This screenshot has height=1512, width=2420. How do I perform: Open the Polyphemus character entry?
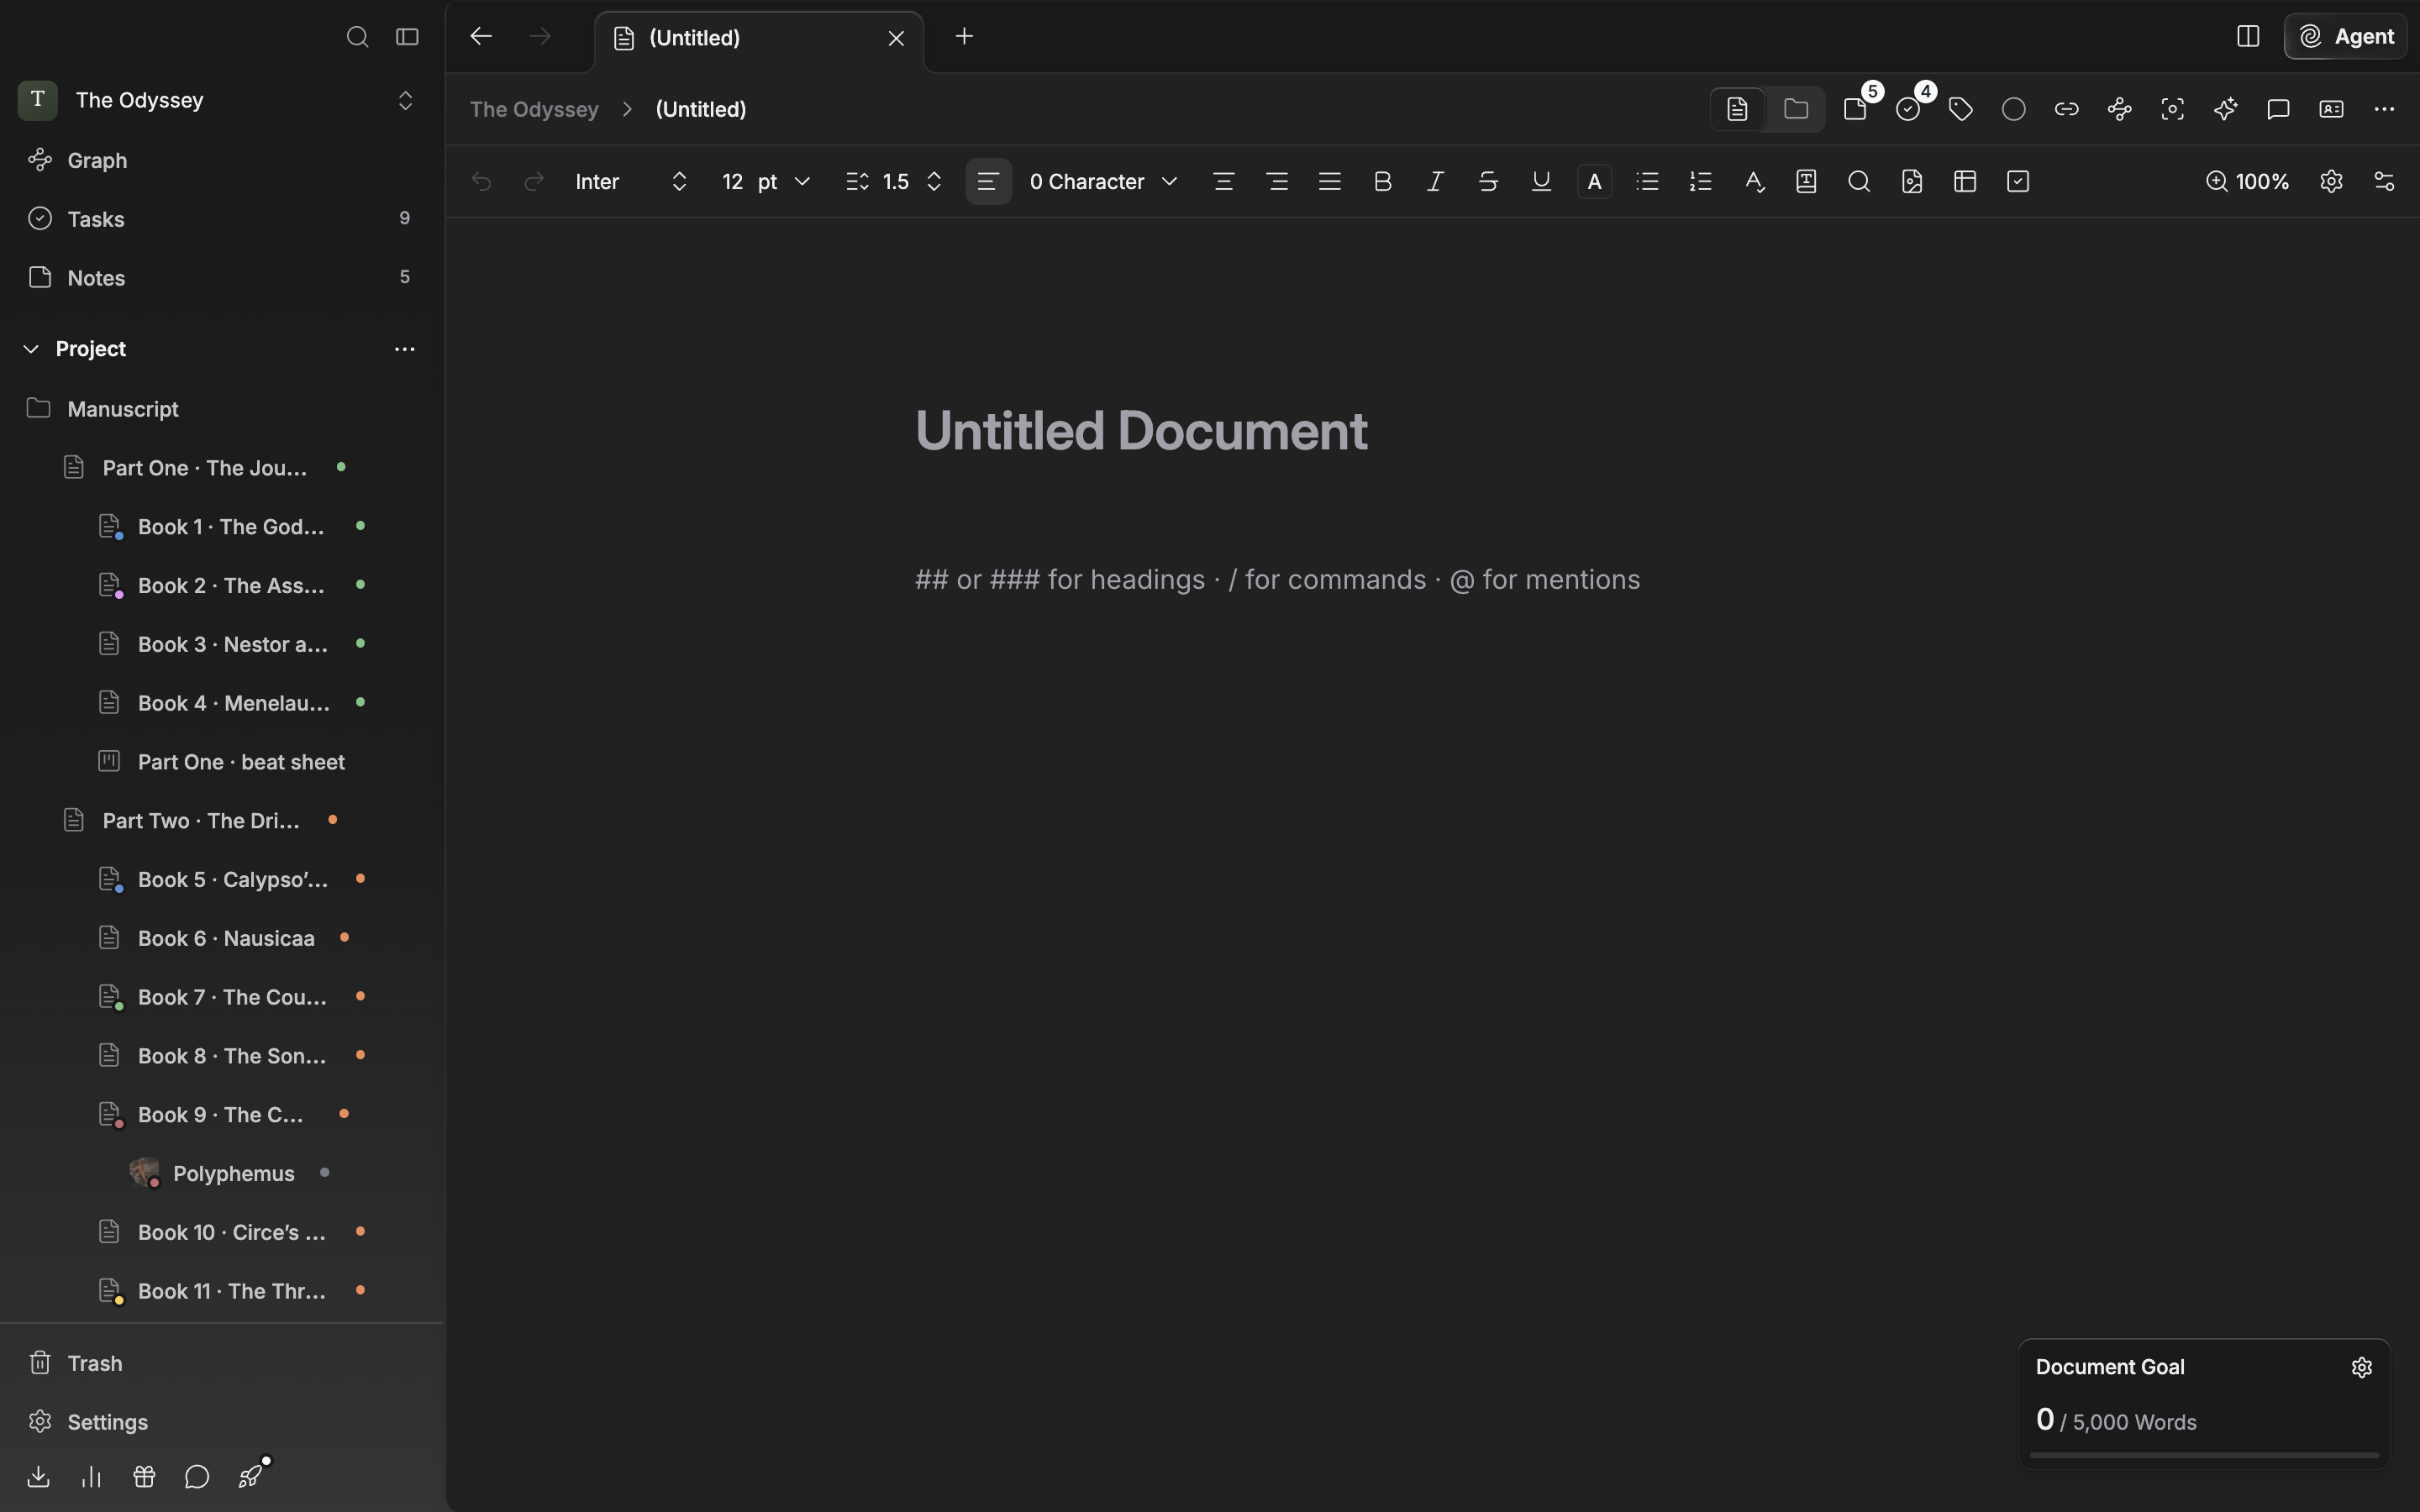tap(222, 1174)
